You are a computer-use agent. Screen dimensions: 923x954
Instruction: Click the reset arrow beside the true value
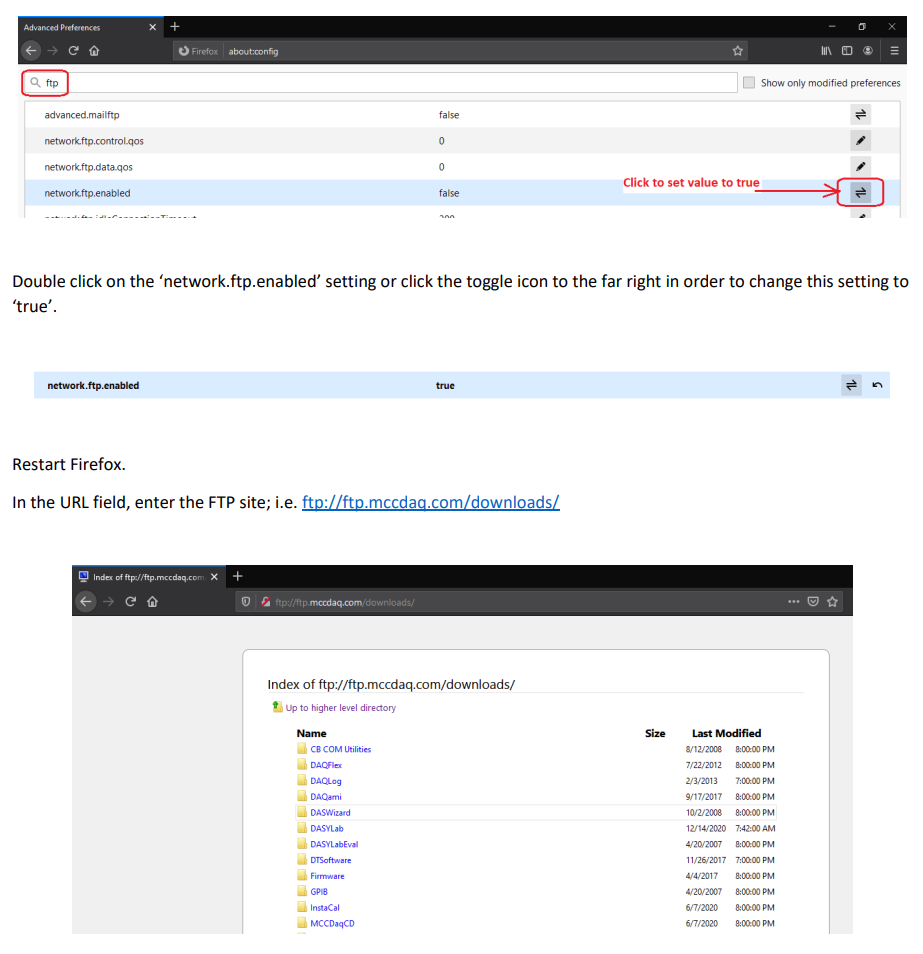tap(877, 385)
